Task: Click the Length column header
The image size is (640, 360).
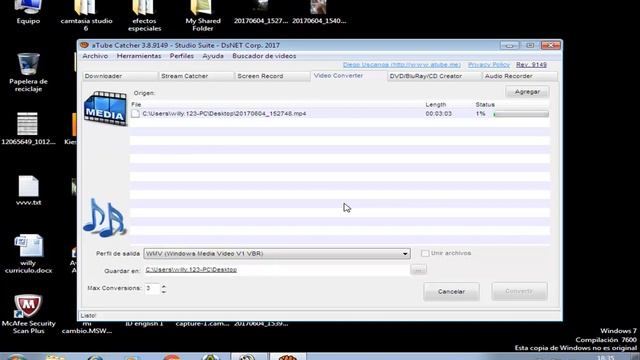Action: [436, 104]
